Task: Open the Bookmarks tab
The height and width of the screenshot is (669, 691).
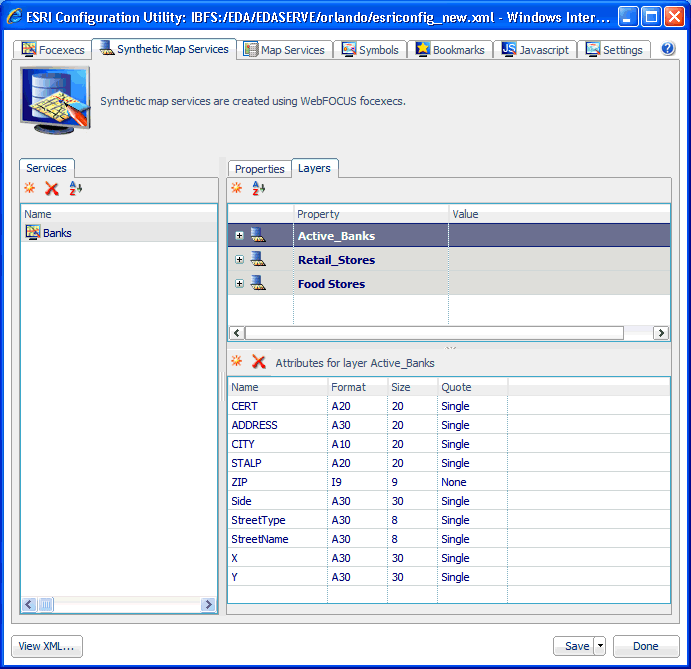Action: pyautogui.click(x=450, y=49)
